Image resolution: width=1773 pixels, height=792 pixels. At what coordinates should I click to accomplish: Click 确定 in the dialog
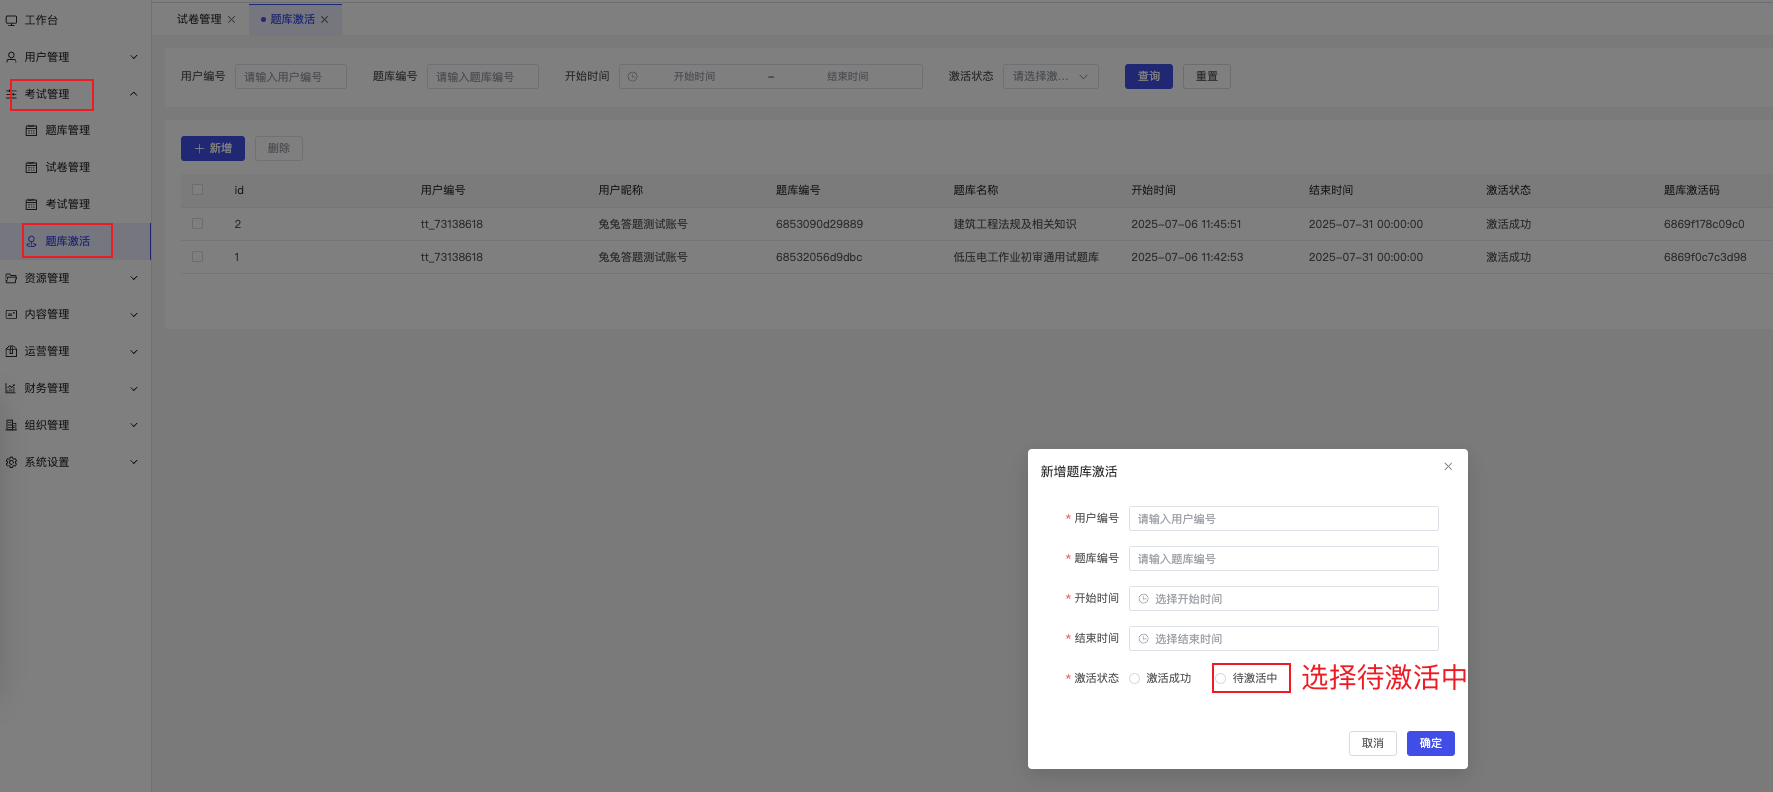1431,744
